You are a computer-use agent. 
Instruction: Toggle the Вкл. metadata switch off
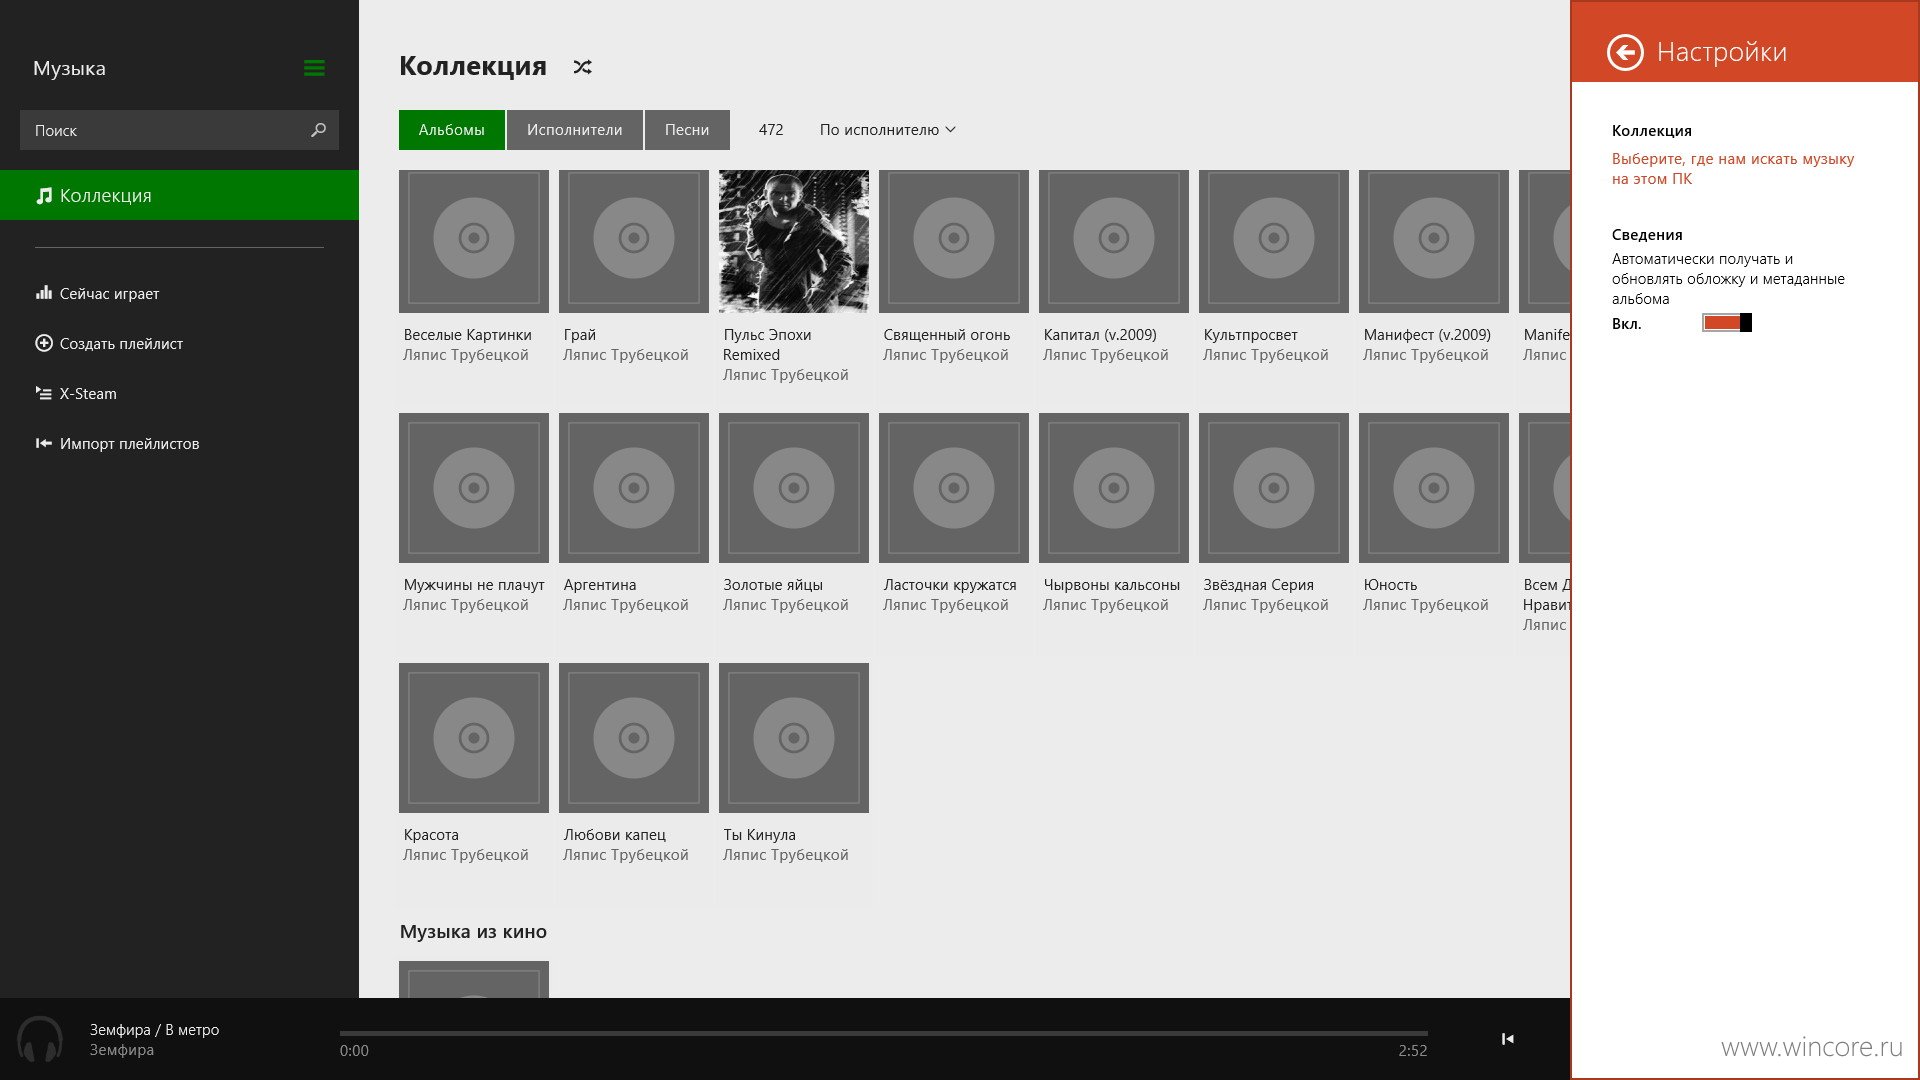[1727, 322]
